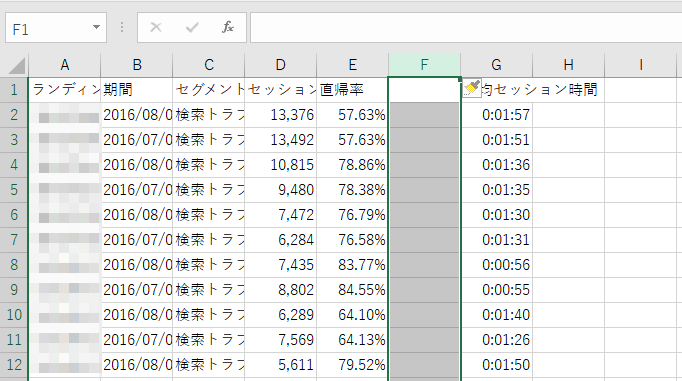Click sessions cell 8,802

tap(281, 290)
